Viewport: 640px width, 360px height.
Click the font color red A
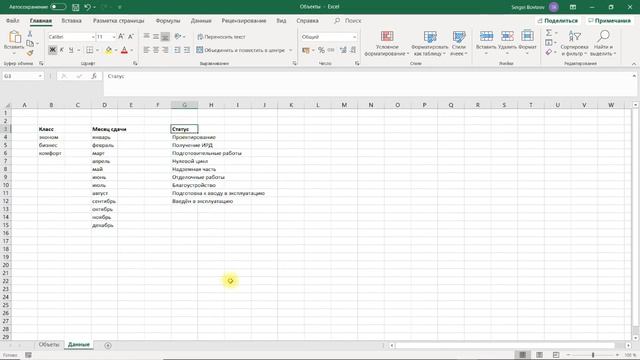pyautogui.click(x=124, y=50)
